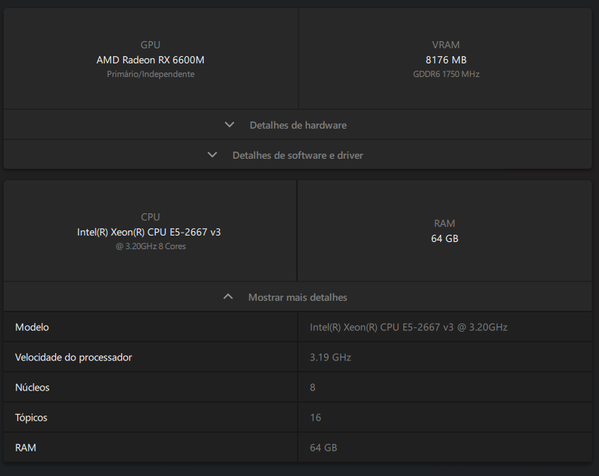Select the CPU Intel Xeon E5-2667 v3 tile
599x476 pixels.
(150, 231)
